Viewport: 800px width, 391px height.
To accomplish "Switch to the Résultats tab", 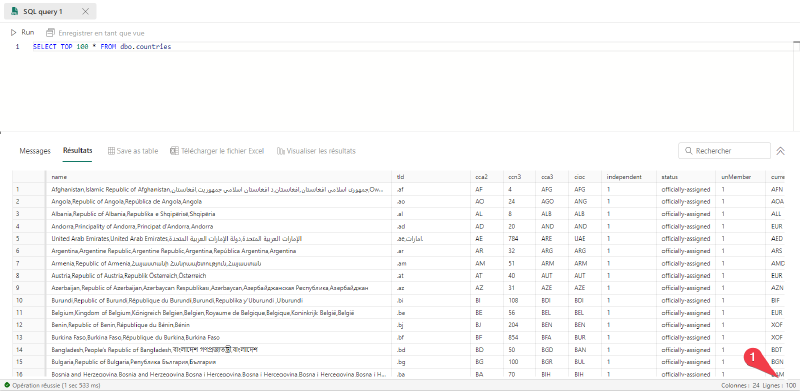I will (78, 151).
